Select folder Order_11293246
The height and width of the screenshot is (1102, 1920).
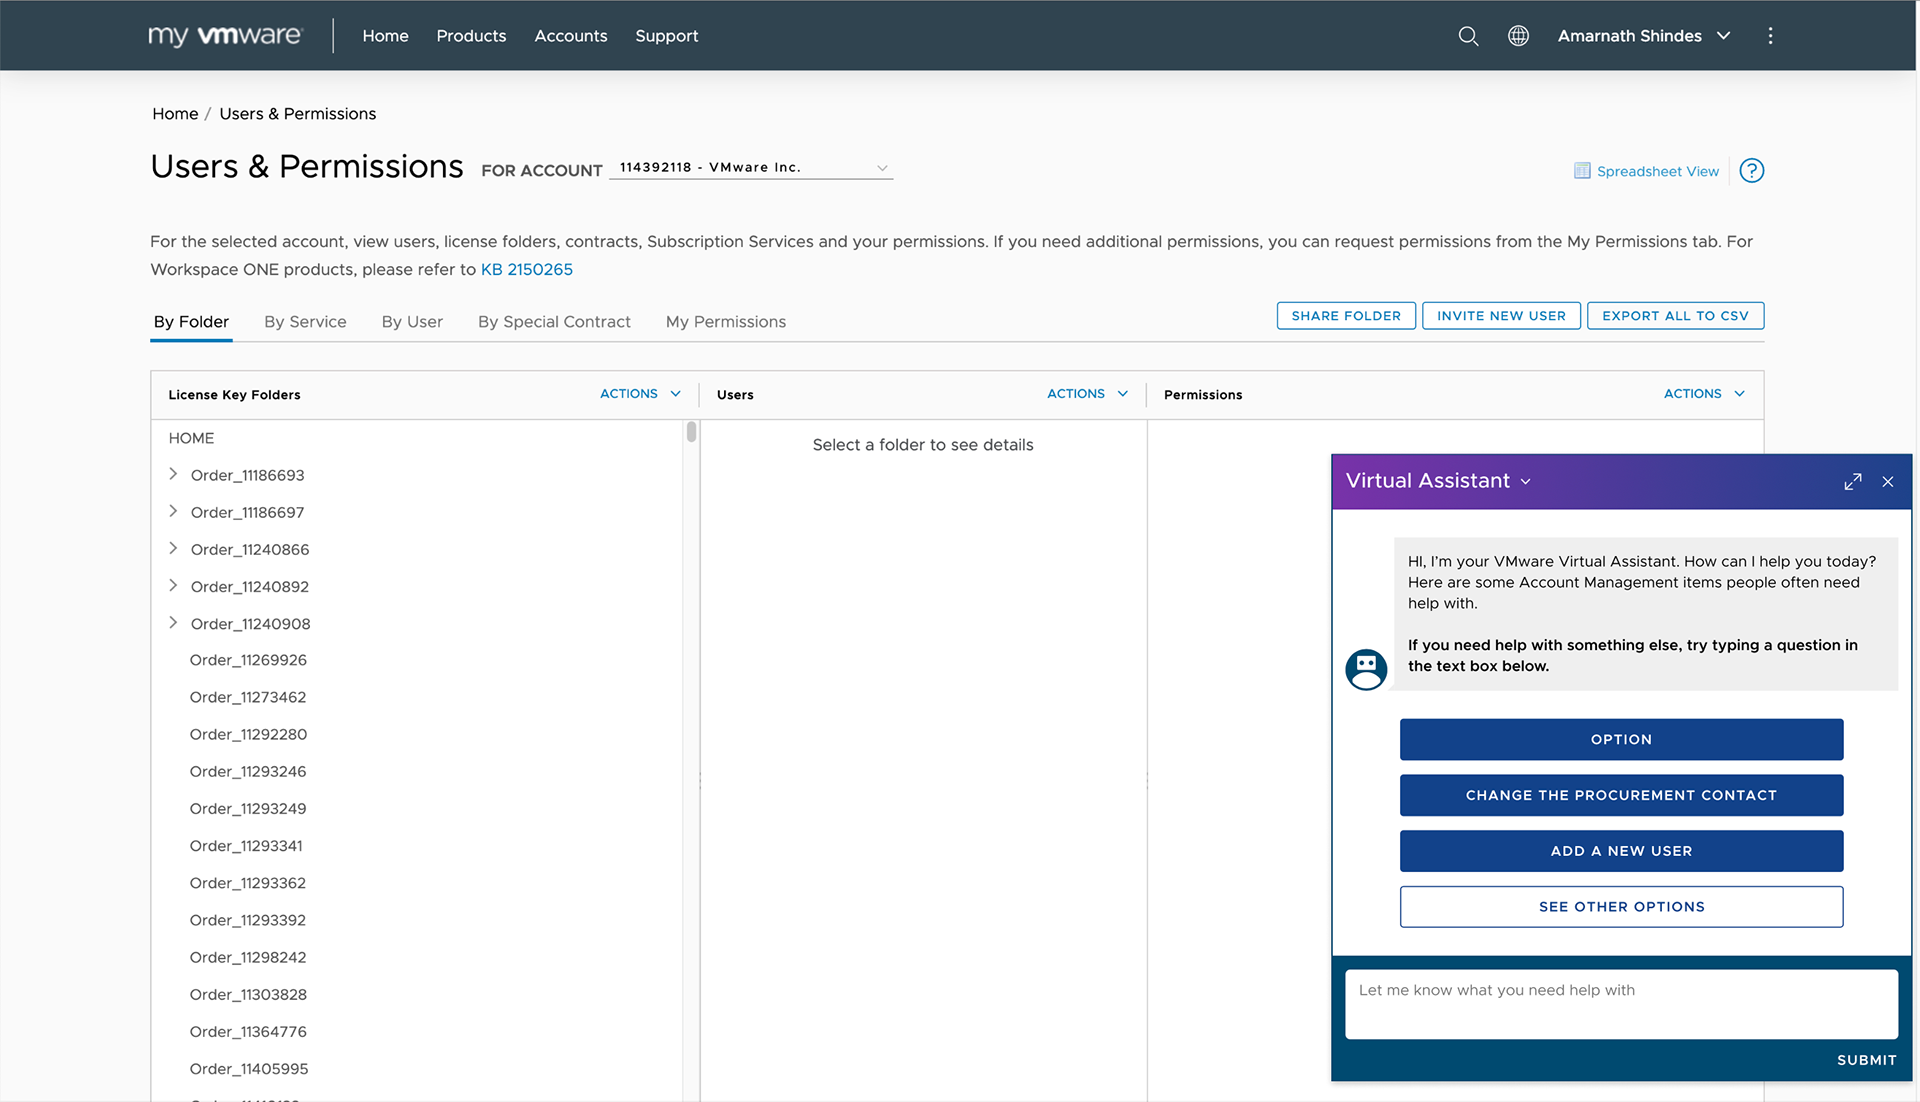(x=248, y=771)
